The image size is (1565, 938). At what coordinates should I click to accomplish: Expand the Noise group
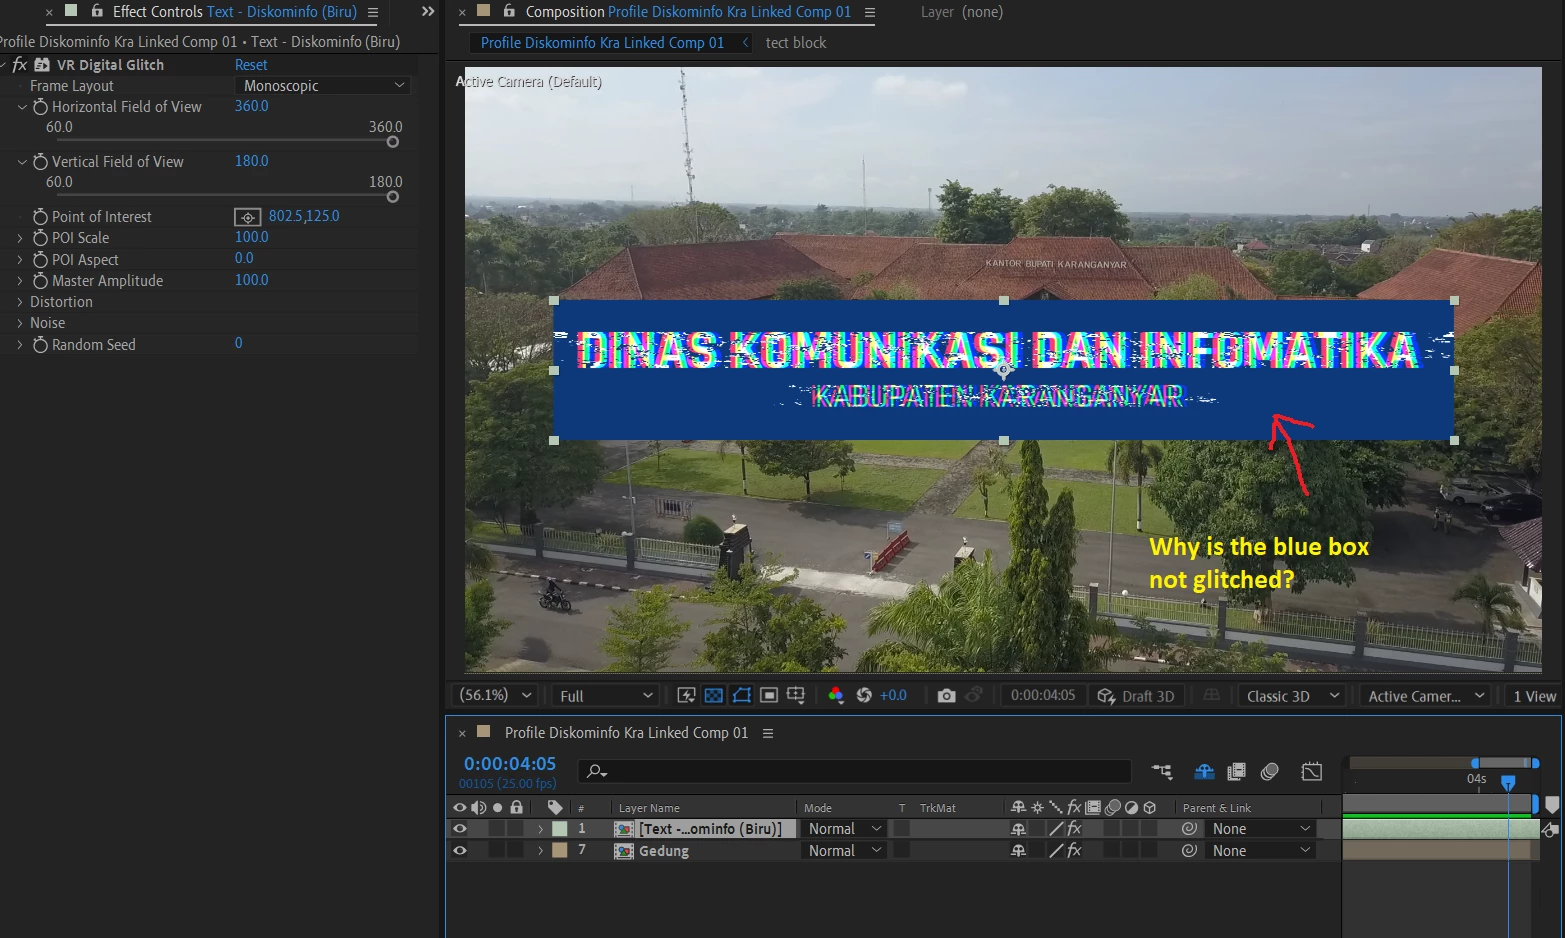click(x=20, y=323)
